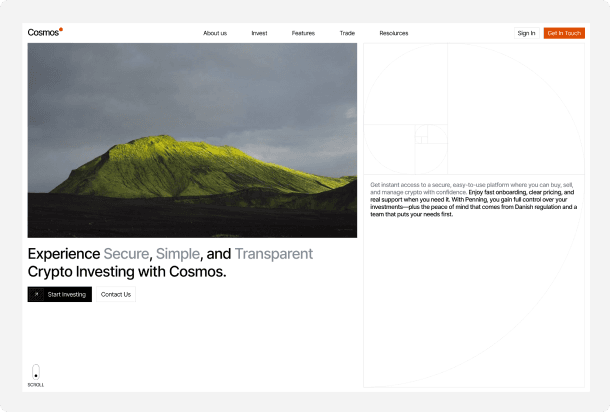The image size is (610, 412).
Task: Click the arrow icon on Start Investing
Action: pos(37,294)
